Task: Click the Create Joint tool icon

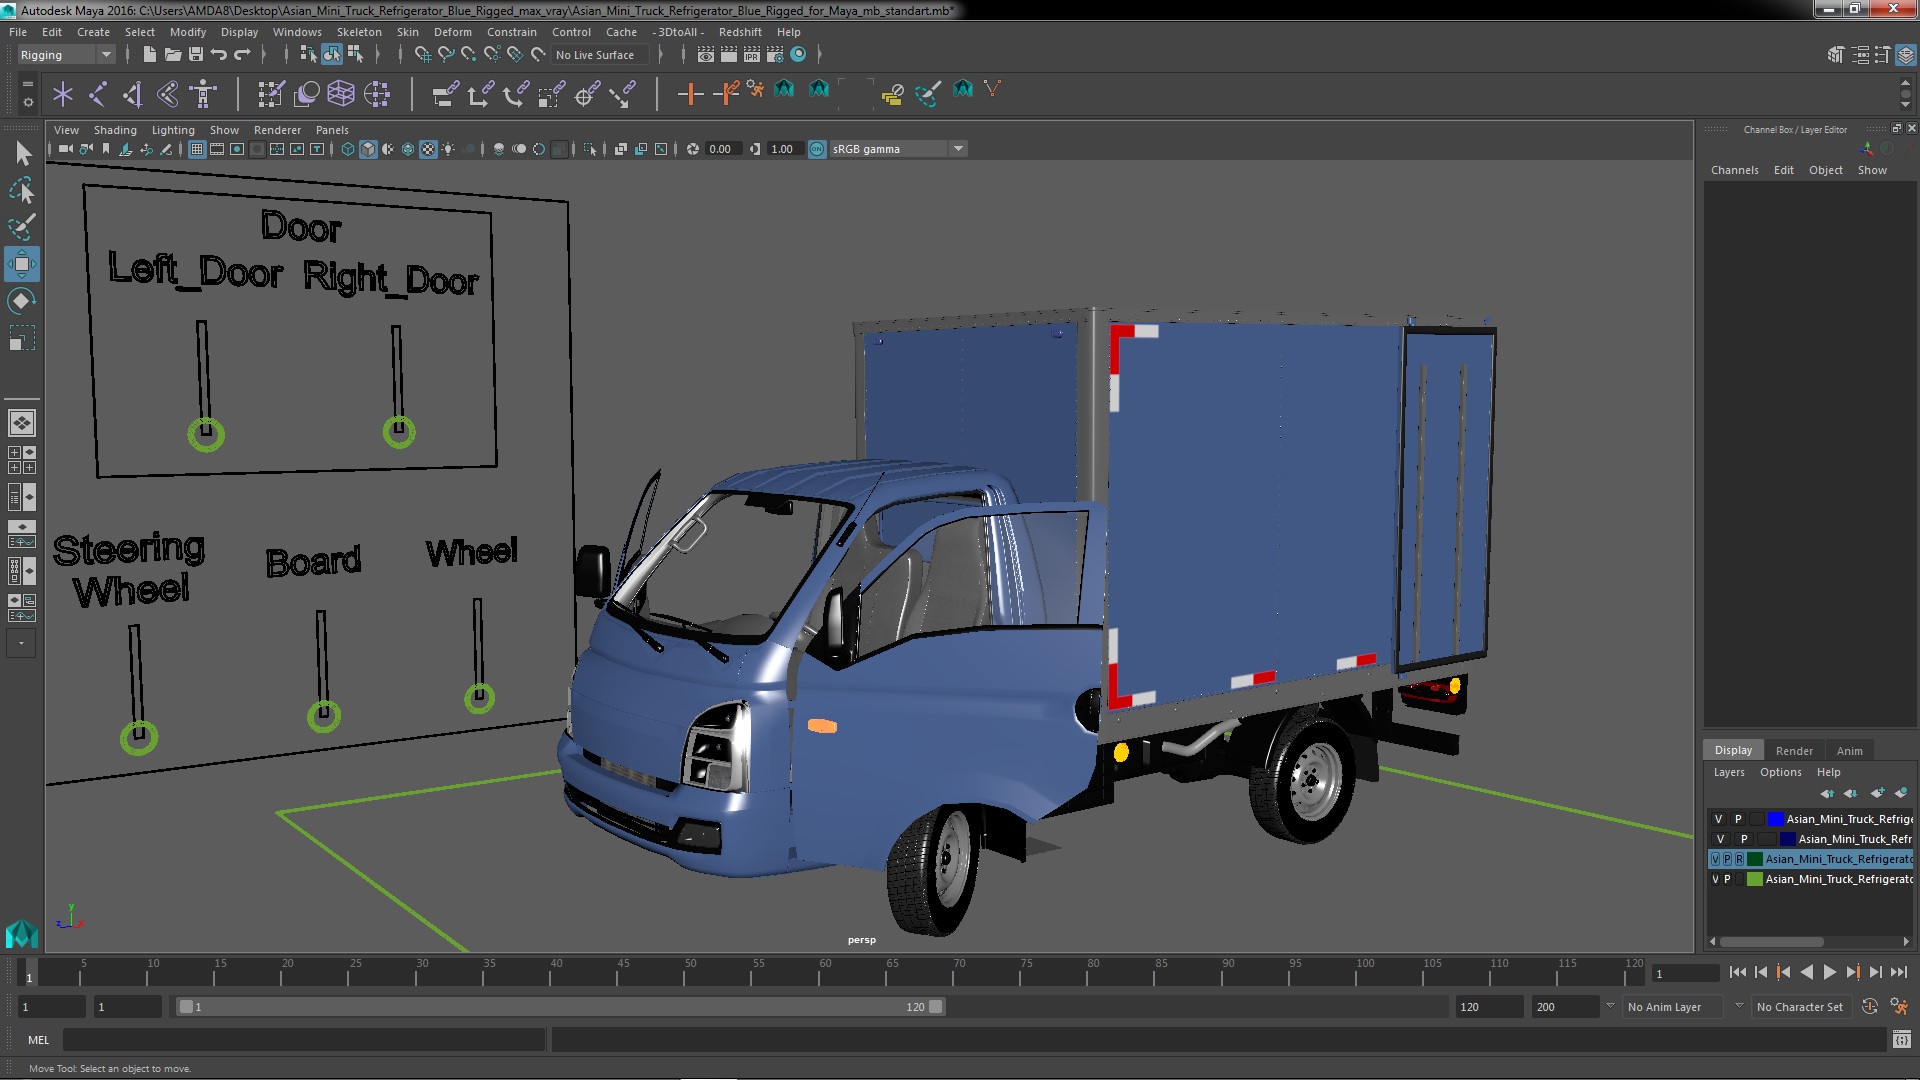Action: [x=98, y=94]
